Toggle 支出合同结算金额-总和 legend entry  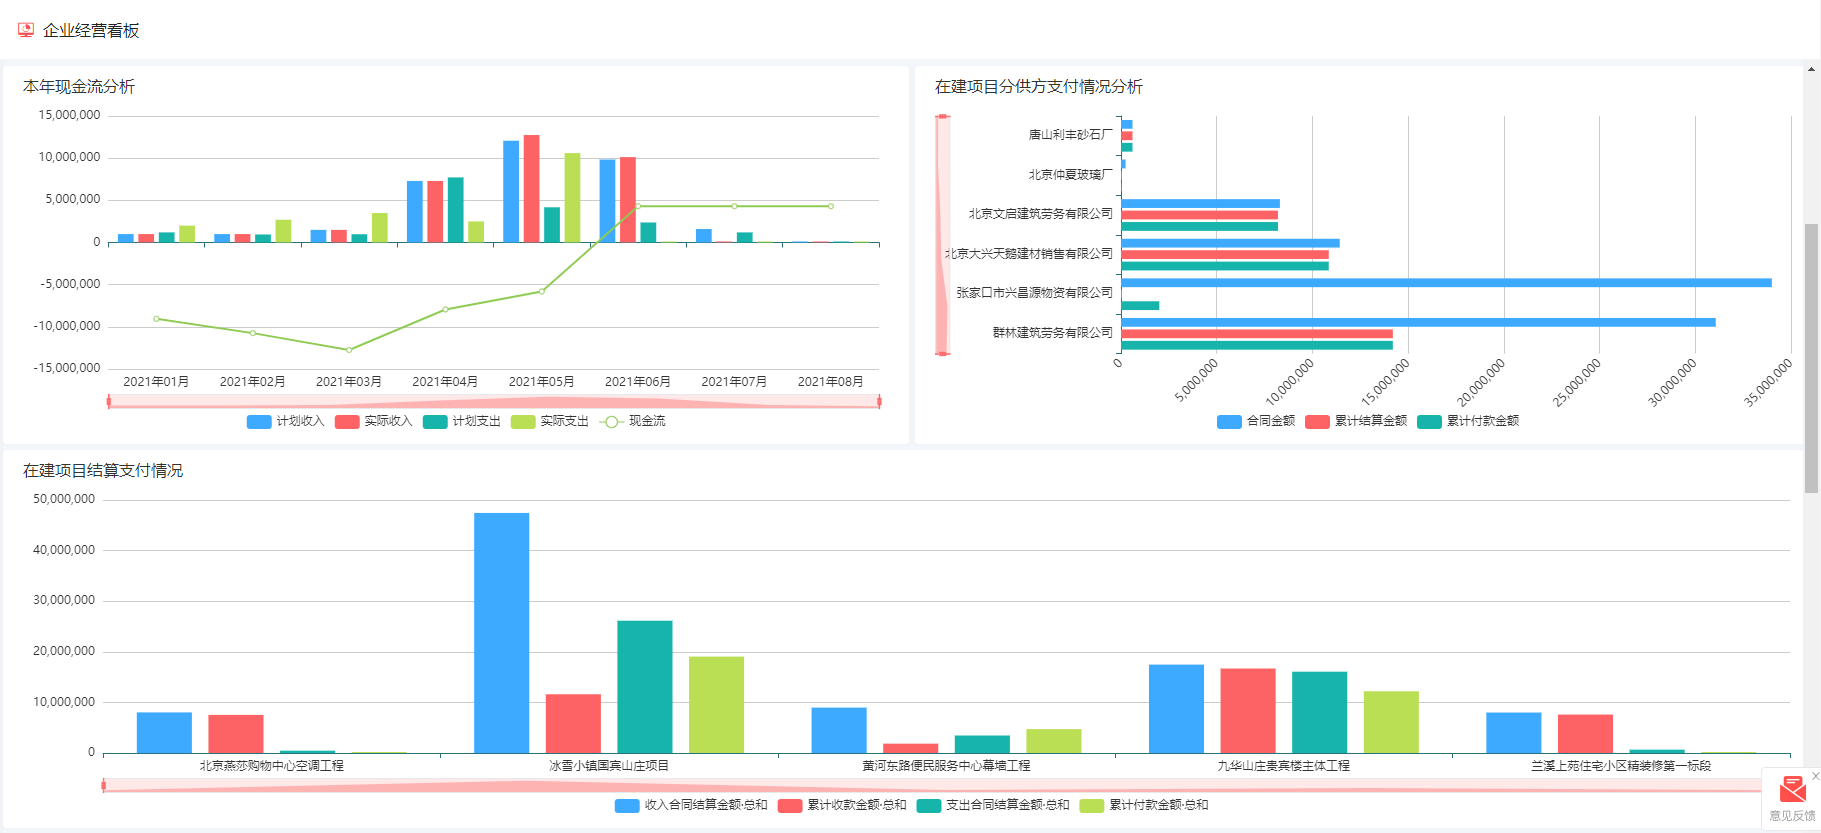(929, 806)
